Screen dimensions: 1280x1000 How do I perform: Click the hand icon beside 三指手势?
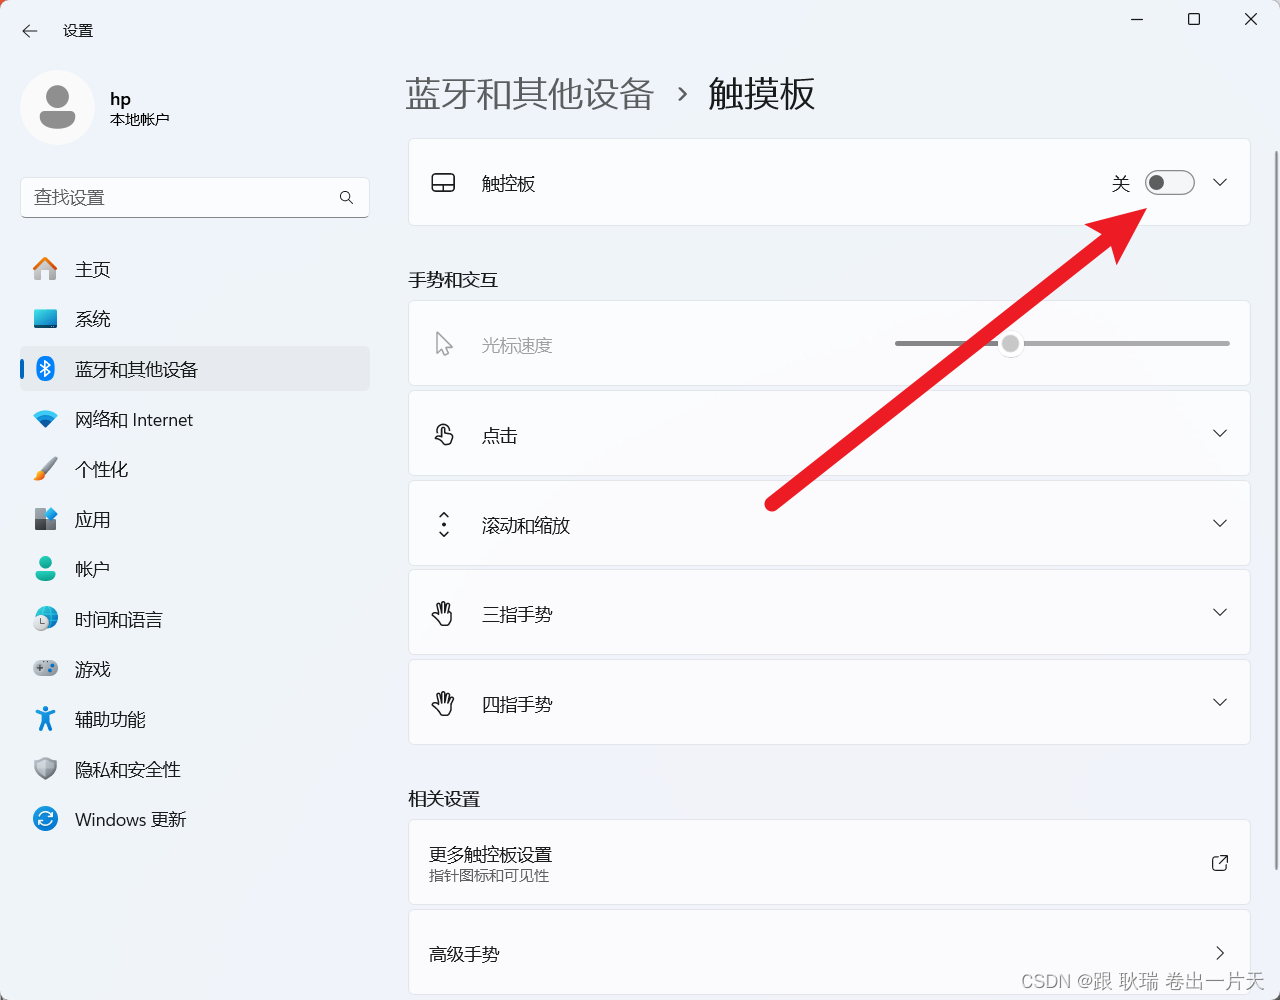coord(443,614)
